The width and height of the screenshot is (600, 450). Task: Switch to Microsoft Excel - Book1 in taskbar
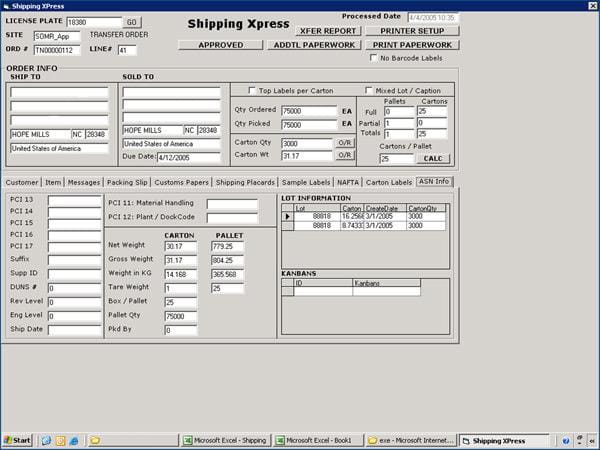(x=318, y=440)
